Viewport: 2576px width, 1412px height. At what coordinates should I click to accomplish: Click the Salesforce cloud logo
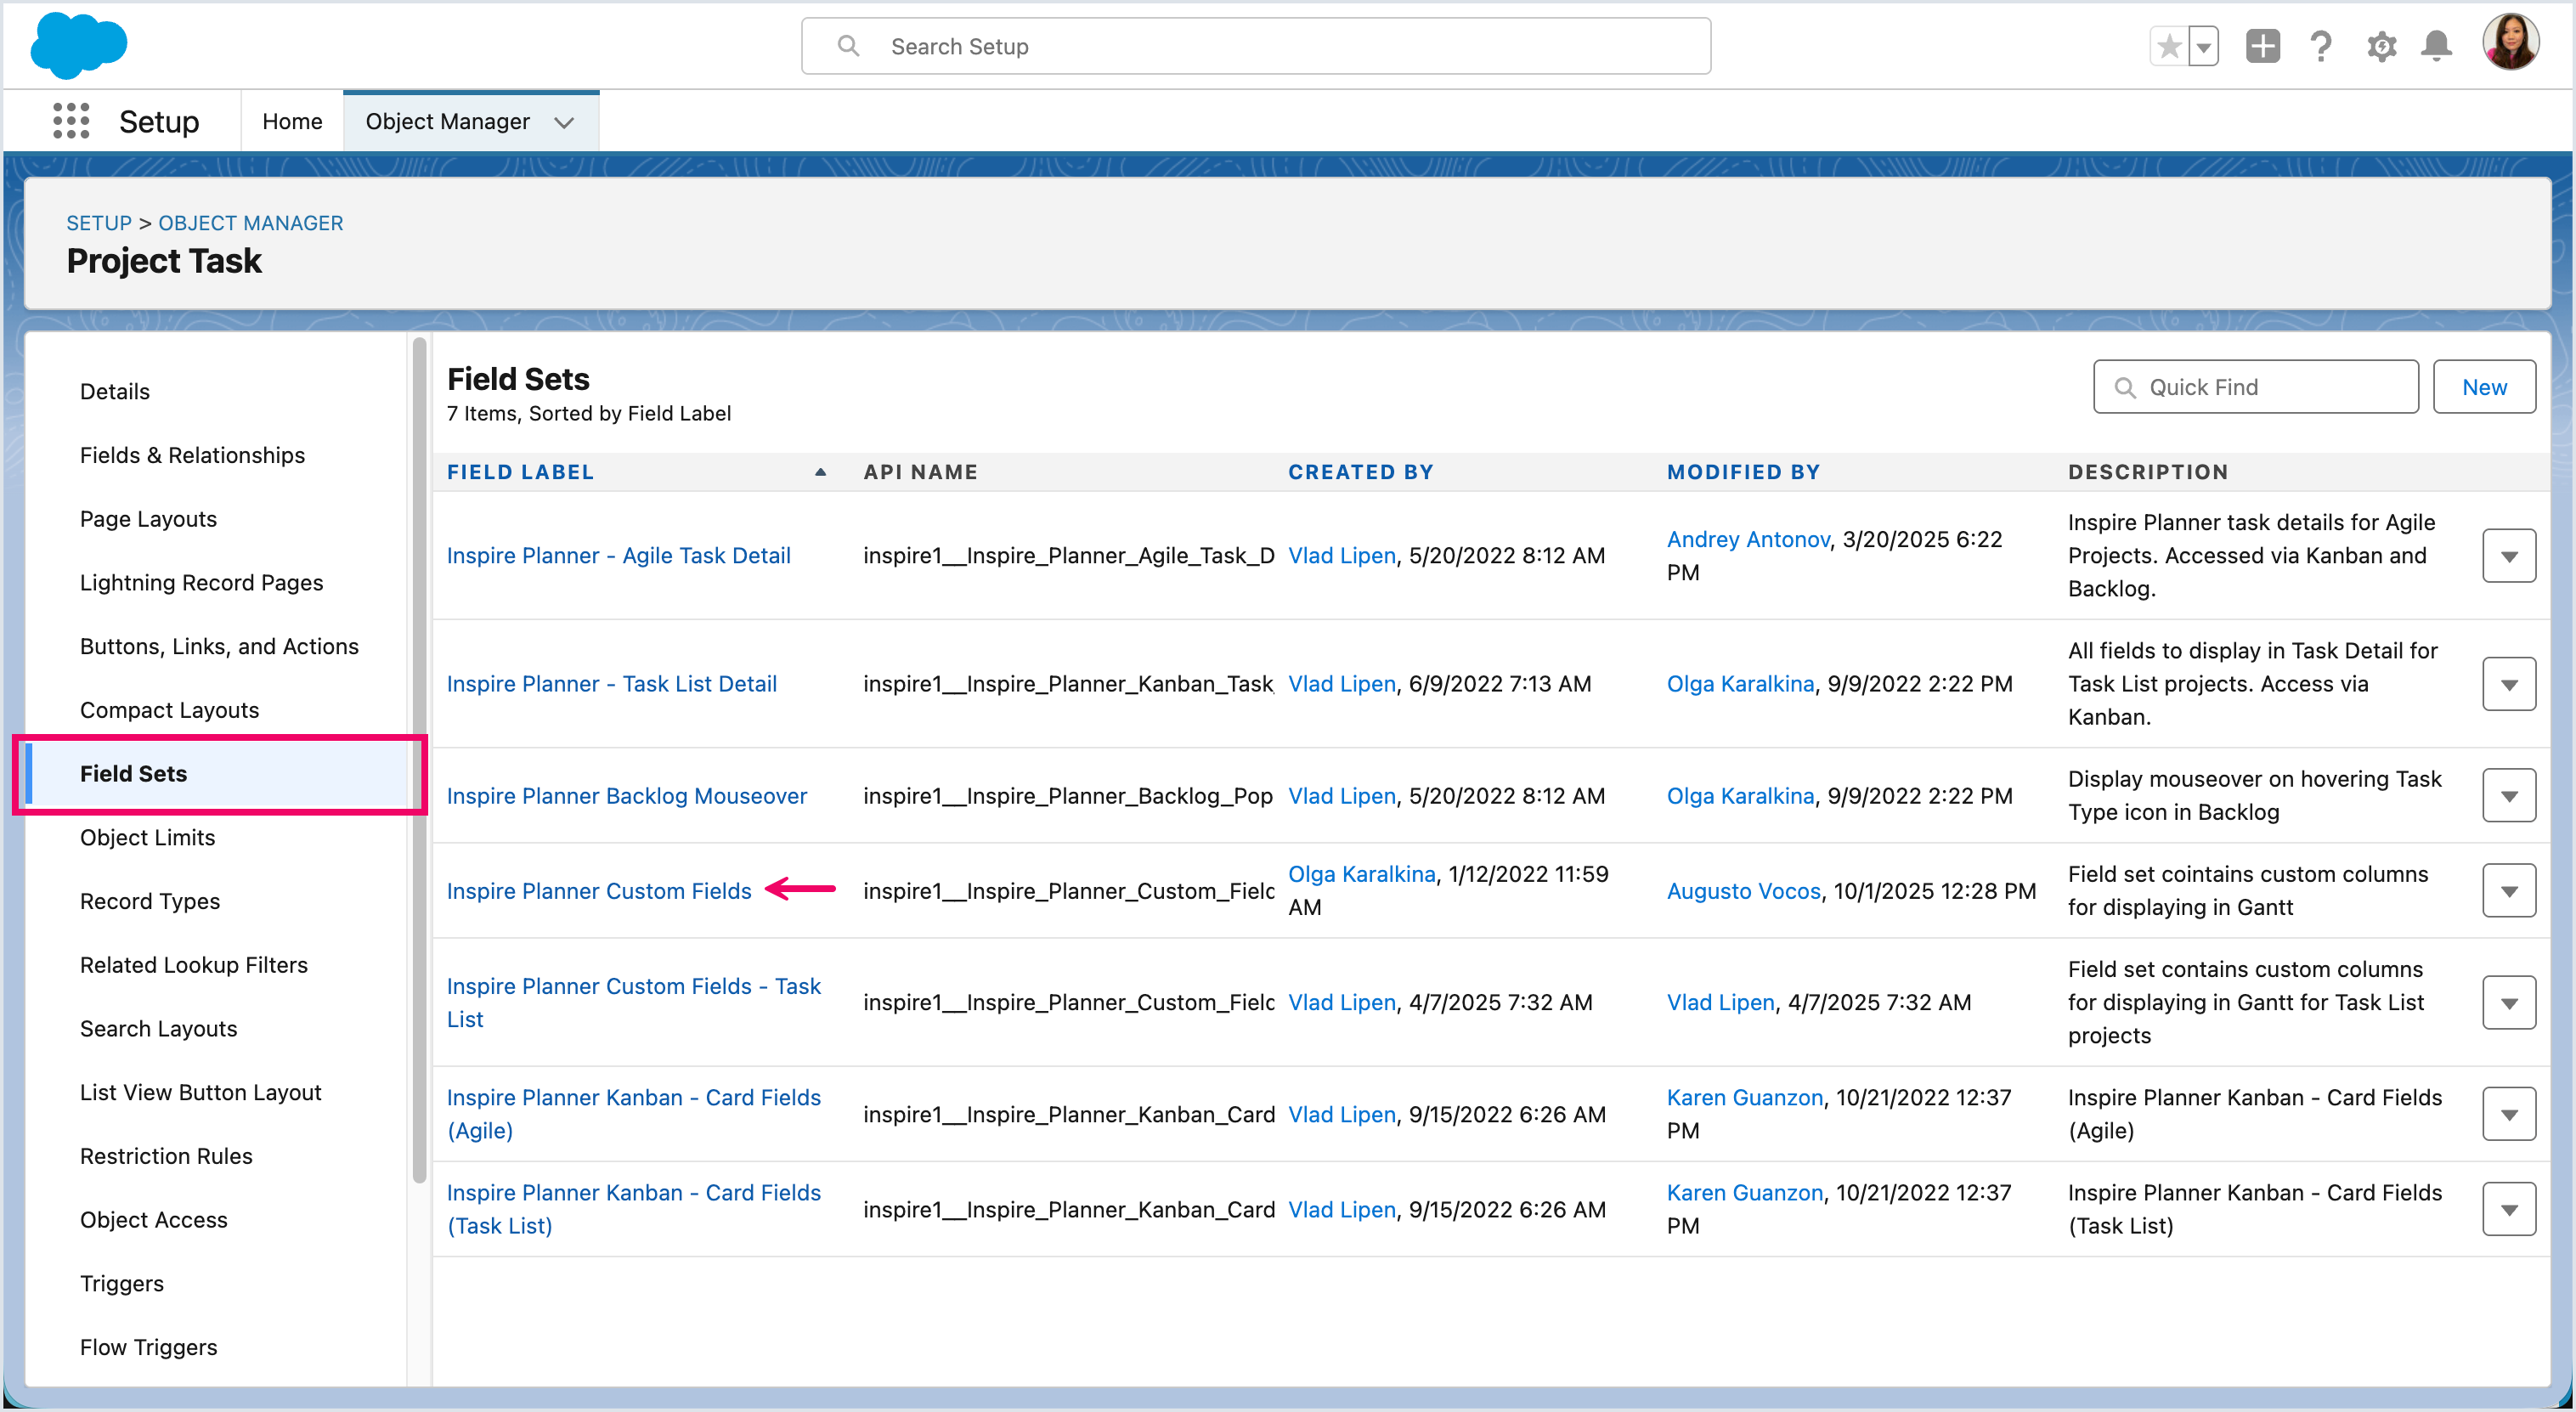(78, 46)
